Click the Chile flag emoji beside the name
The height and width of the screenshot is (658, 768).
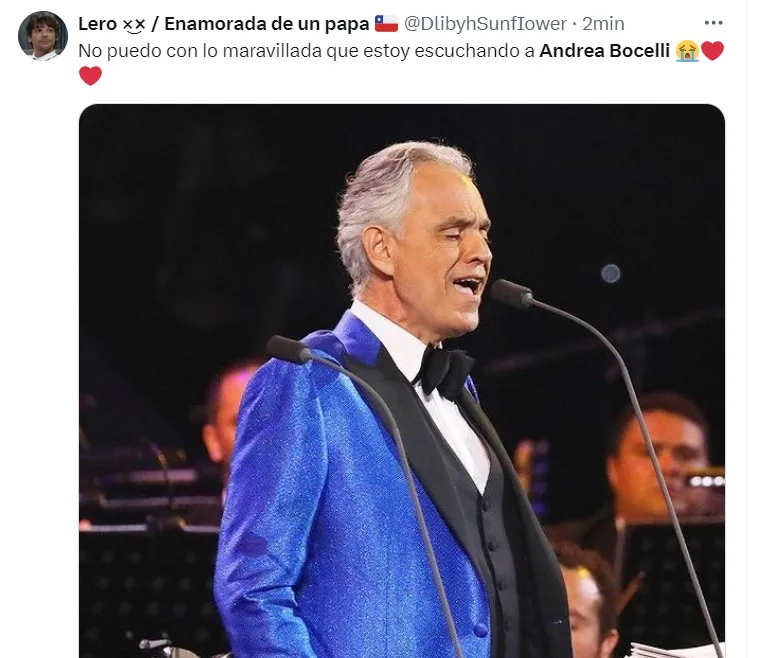coord(386,23)
